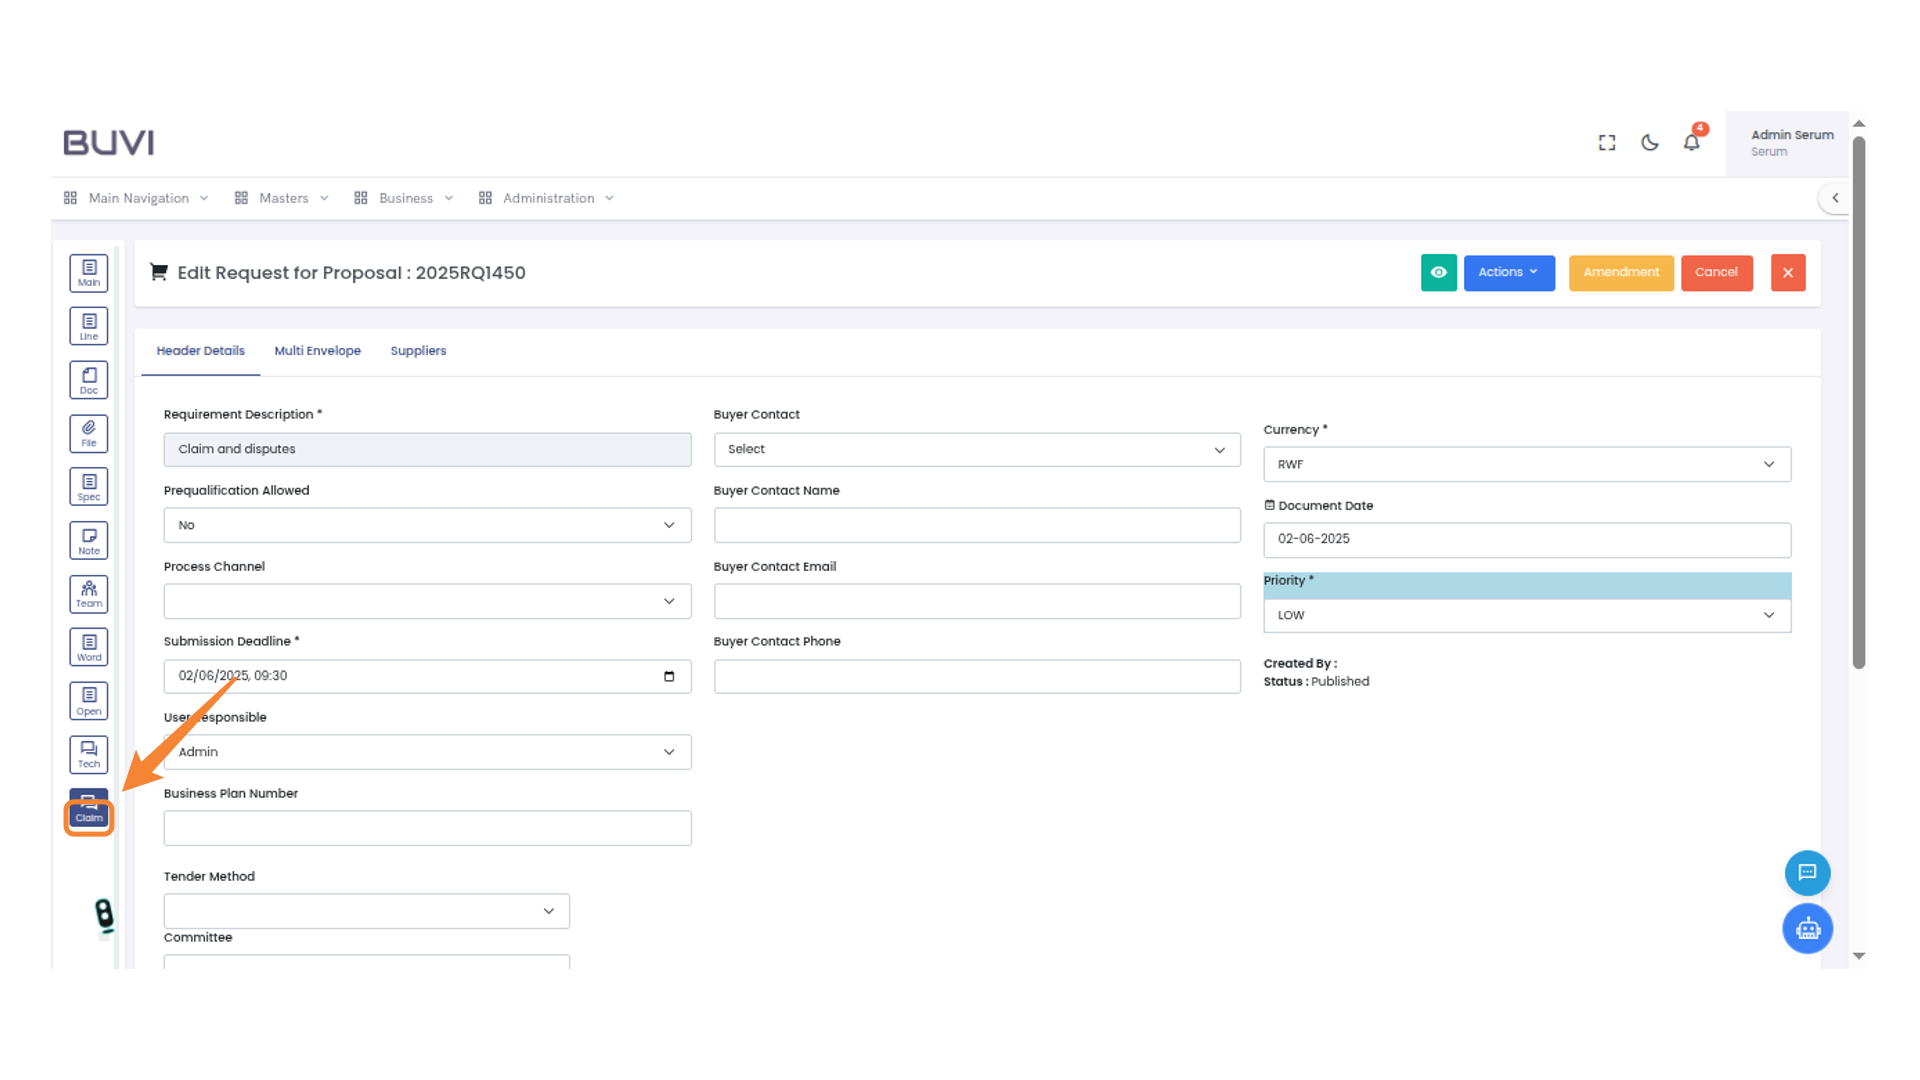The width and height of the screenshot is (1920, 1080).
Task: Select the Note sidebar icon
Action: 89,541
